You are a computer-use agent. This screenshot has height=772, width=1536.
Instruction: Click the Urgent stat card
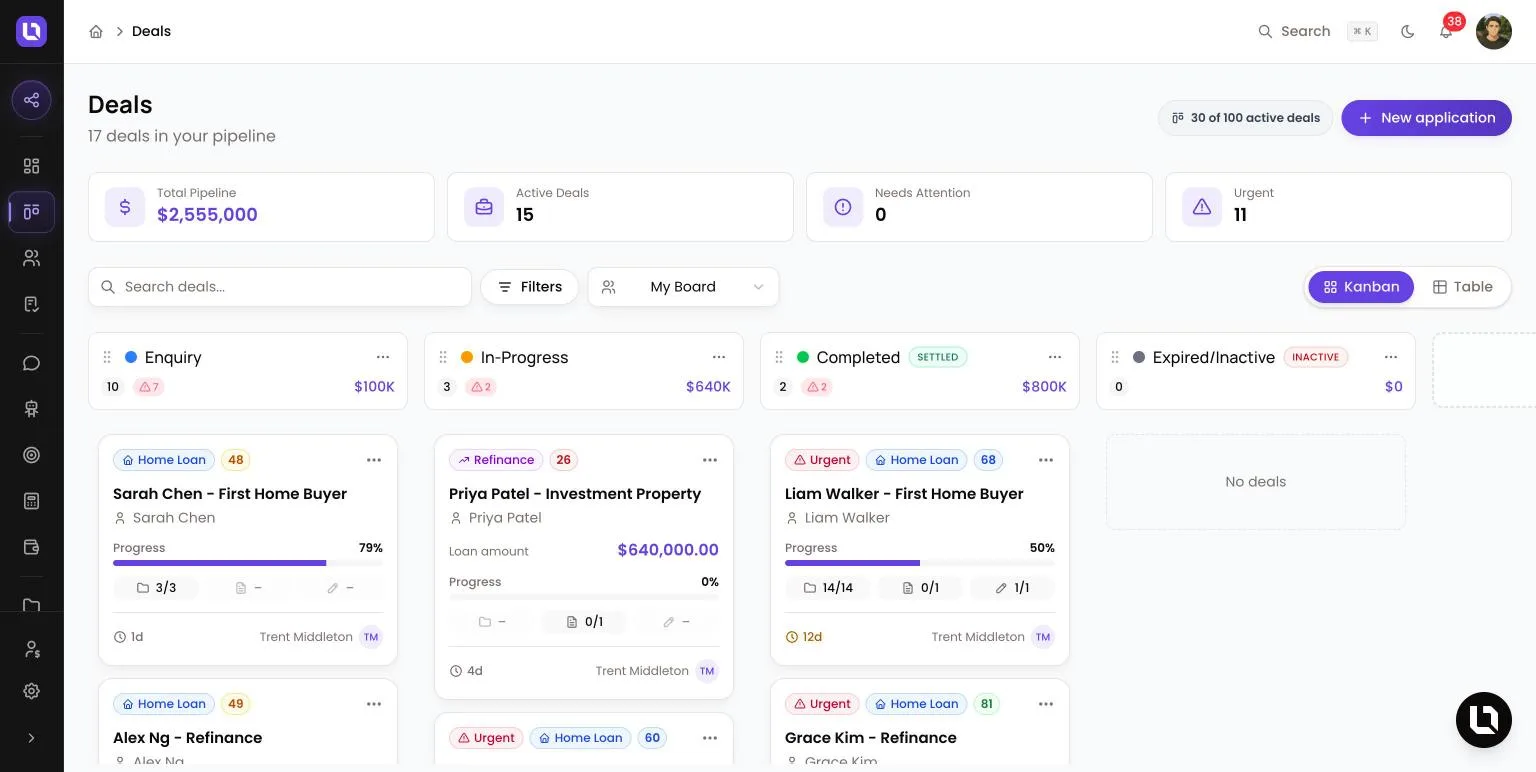[1338, 207]
